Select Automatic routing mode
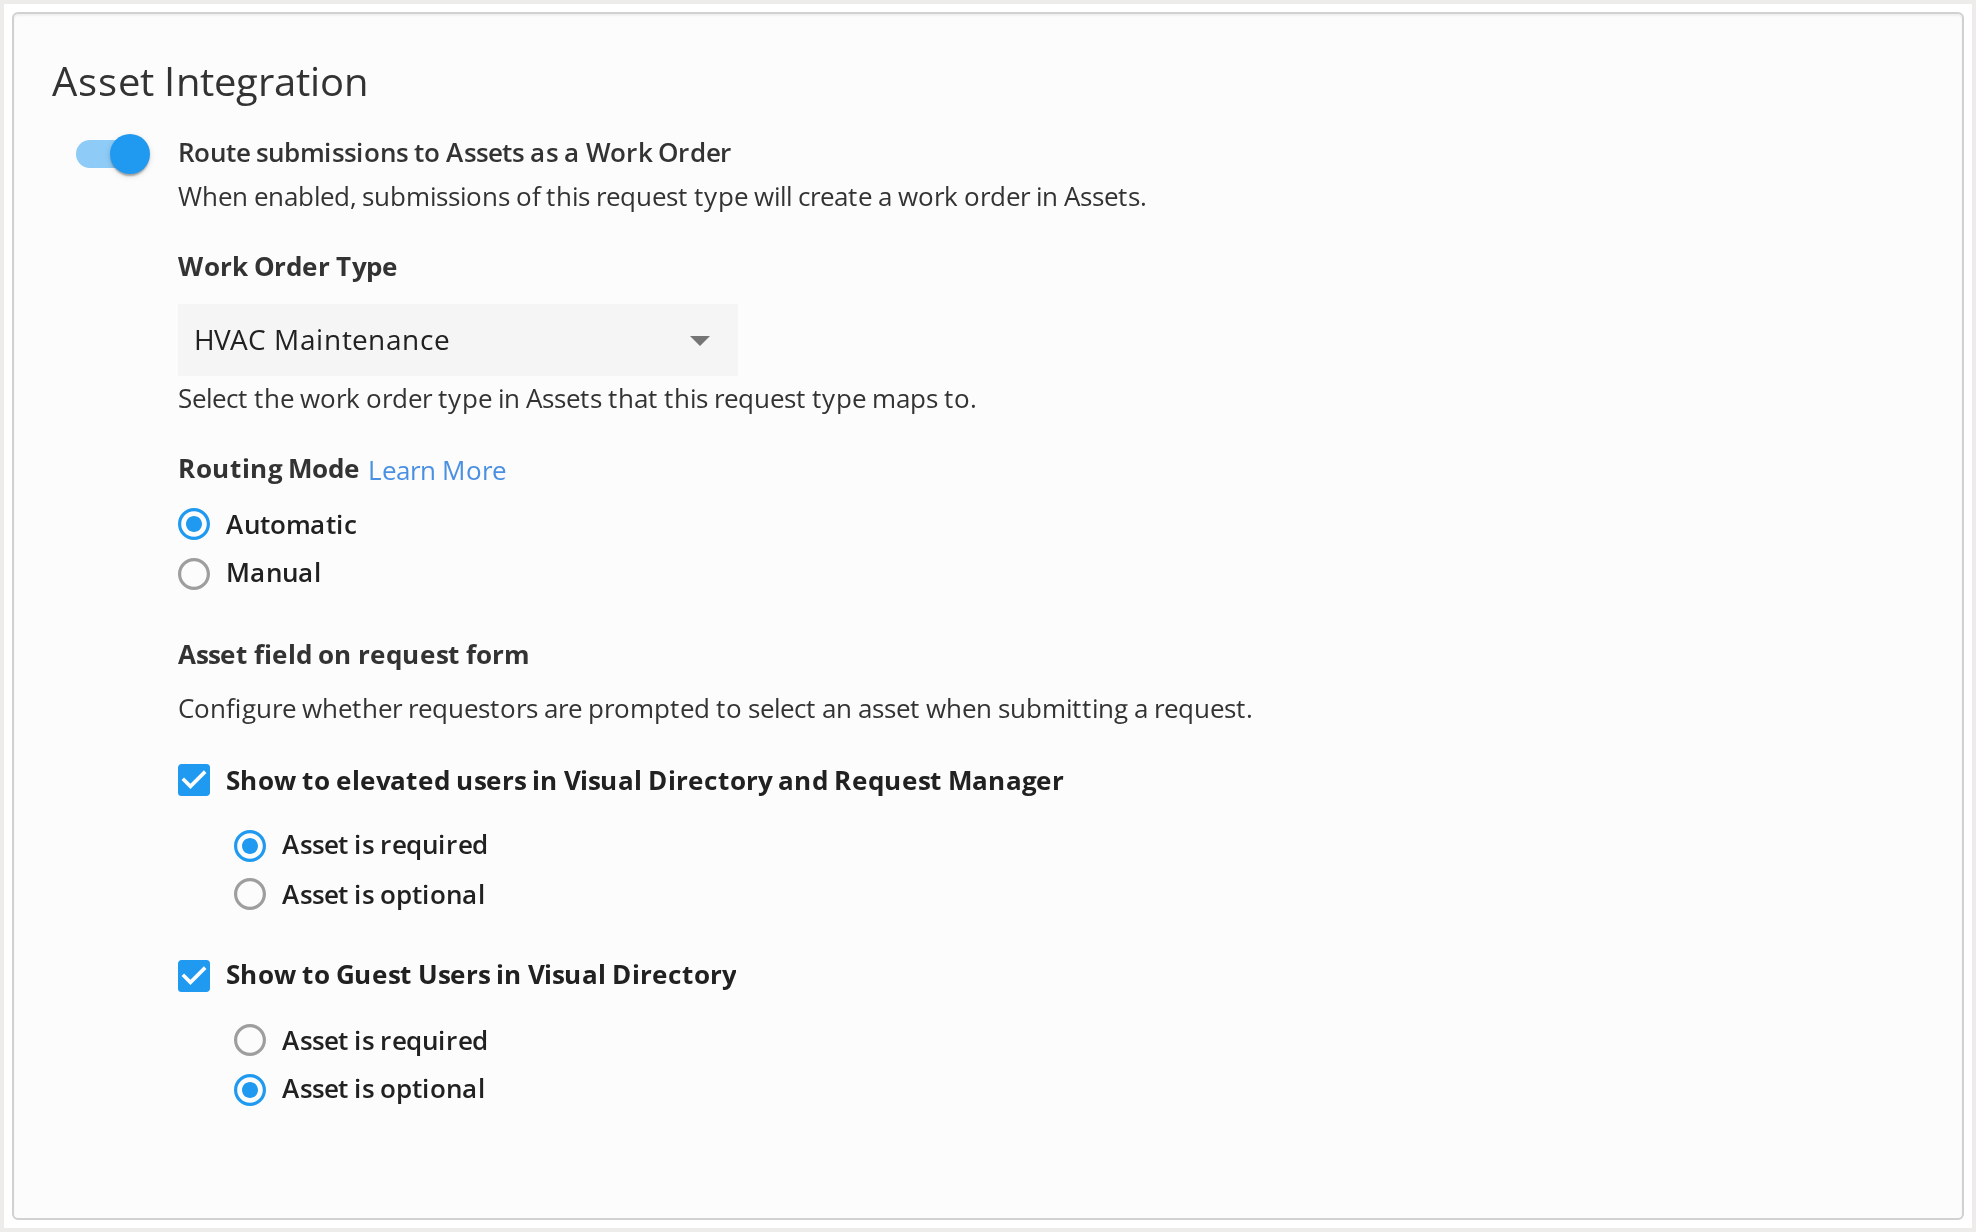This screenshot has width=1976, height=1232. coord(194,524)
